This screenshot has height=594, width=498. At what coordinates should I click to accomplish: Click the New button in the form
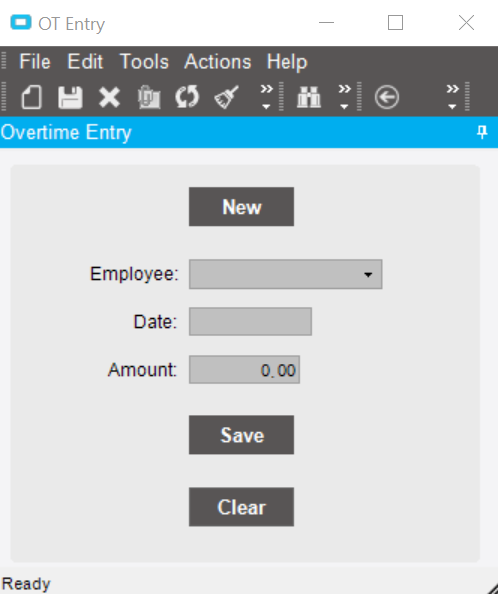(x=242, y=207)
